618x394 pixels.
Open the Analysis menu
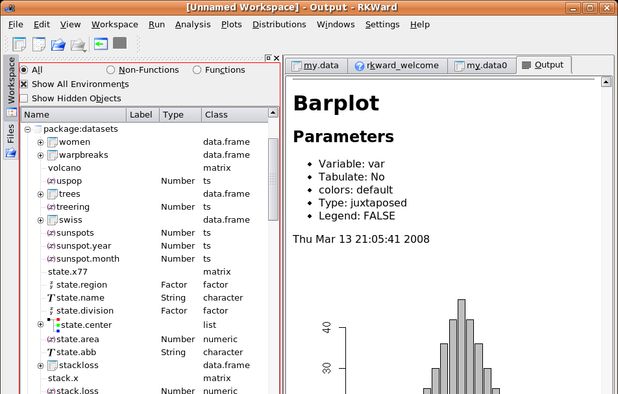193,24
